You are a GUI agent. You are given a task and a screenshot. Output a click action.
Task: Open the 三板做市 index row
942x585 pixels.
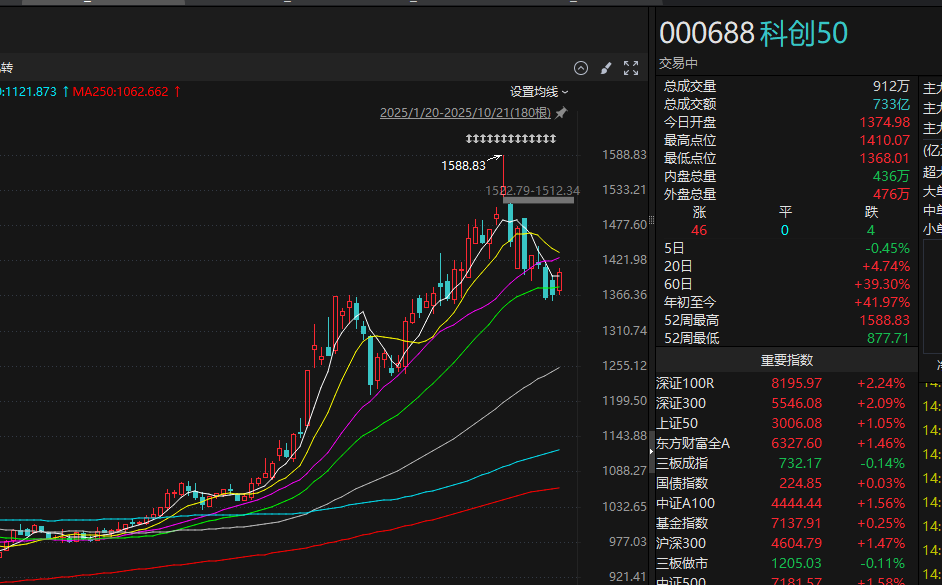(x=786, y=563)
